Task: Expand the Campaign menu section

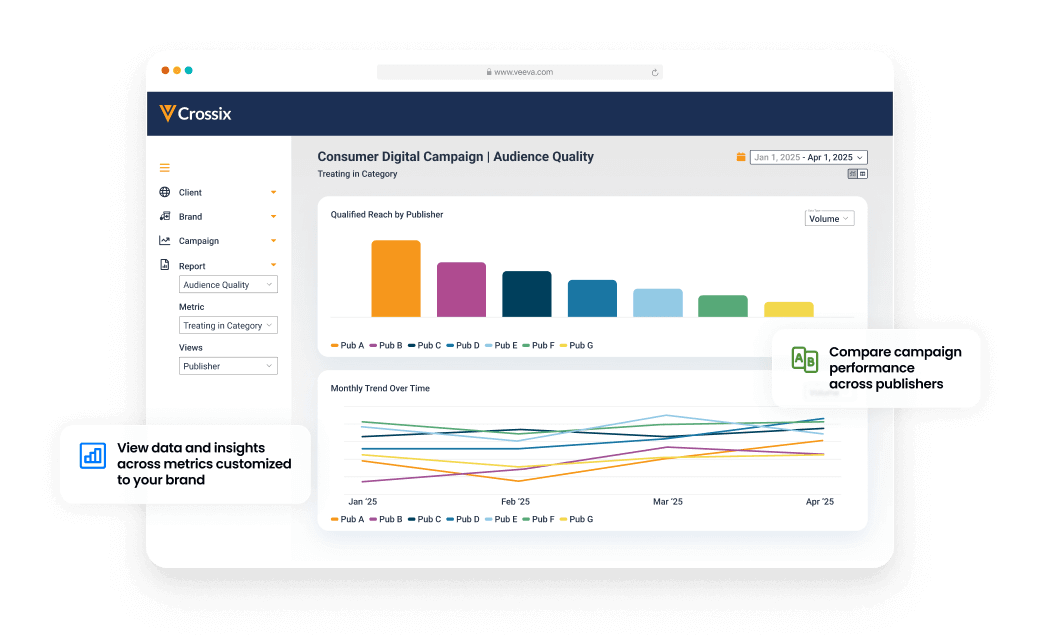Action: coord(273,241)
